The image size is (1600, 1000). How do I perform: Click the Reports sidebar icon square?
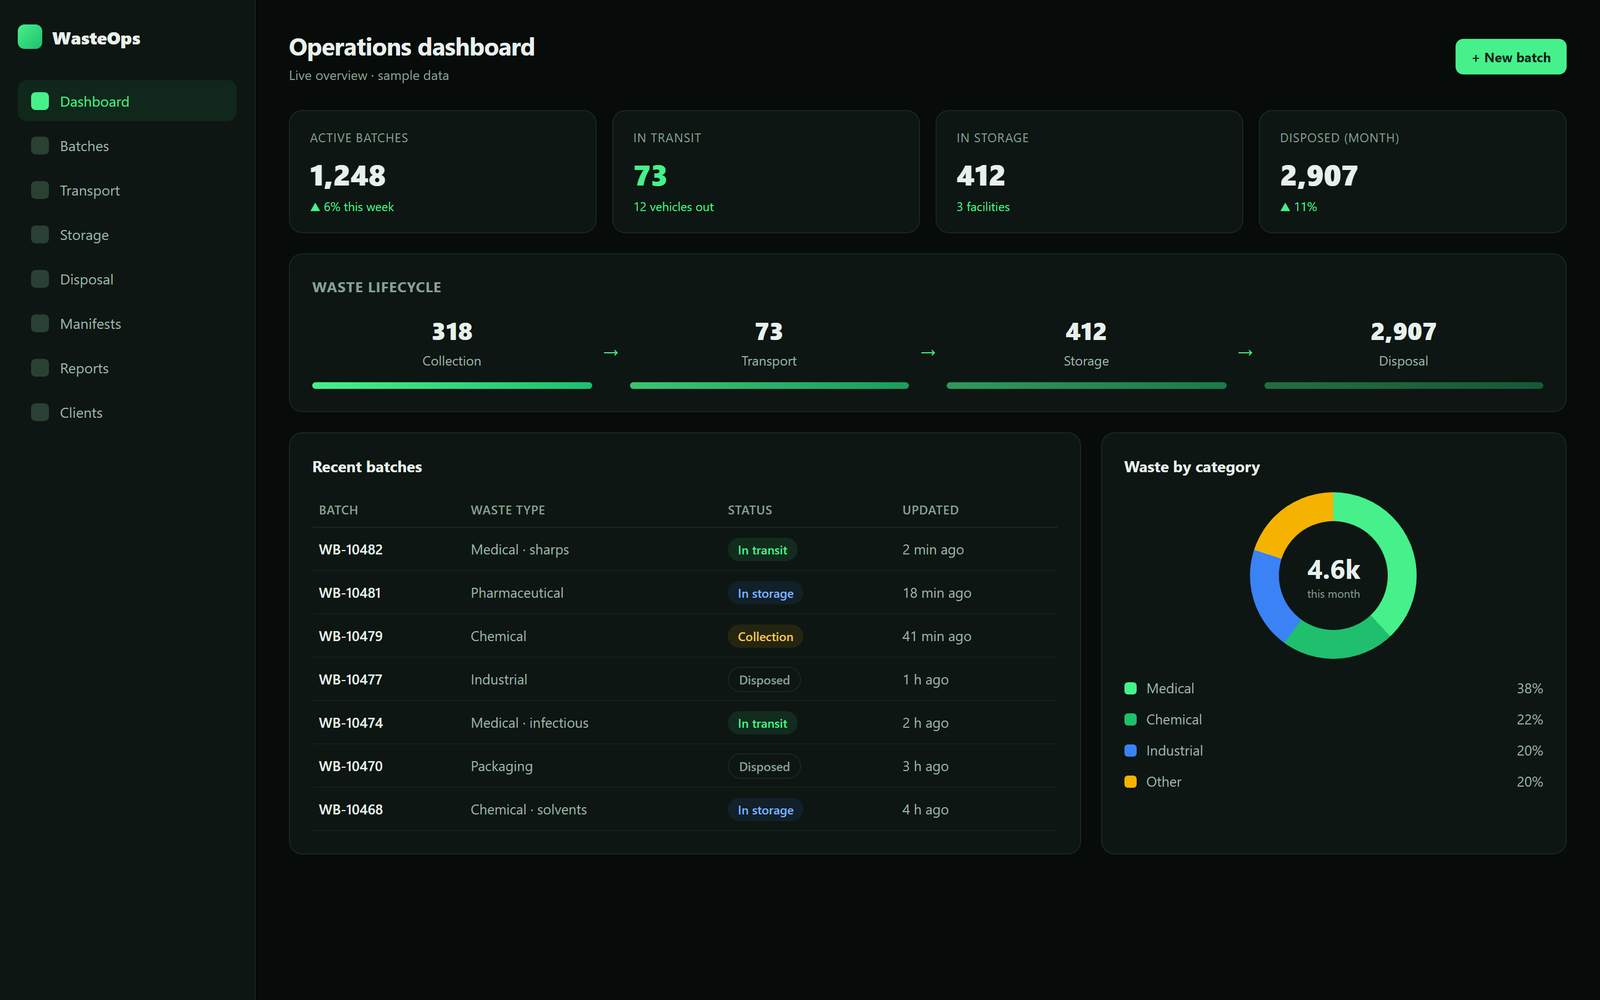click(x=40, y=368)
